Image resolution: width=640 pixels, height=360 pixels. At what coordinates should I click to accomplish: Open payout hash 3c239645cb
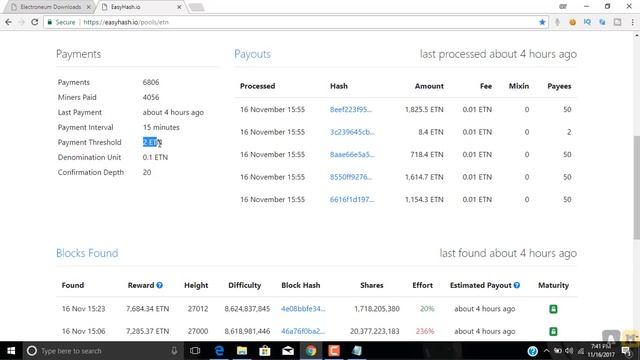point(352,132)
